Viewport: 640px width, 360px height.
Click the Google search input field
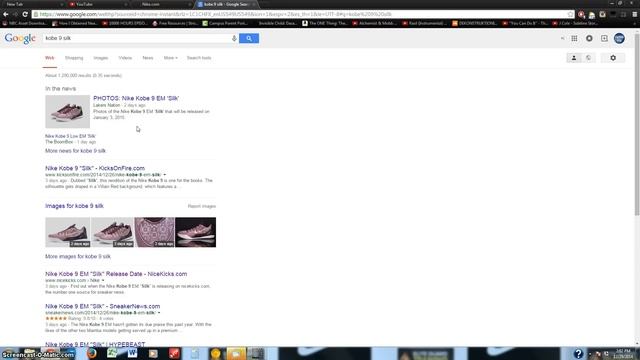[137, 38]
